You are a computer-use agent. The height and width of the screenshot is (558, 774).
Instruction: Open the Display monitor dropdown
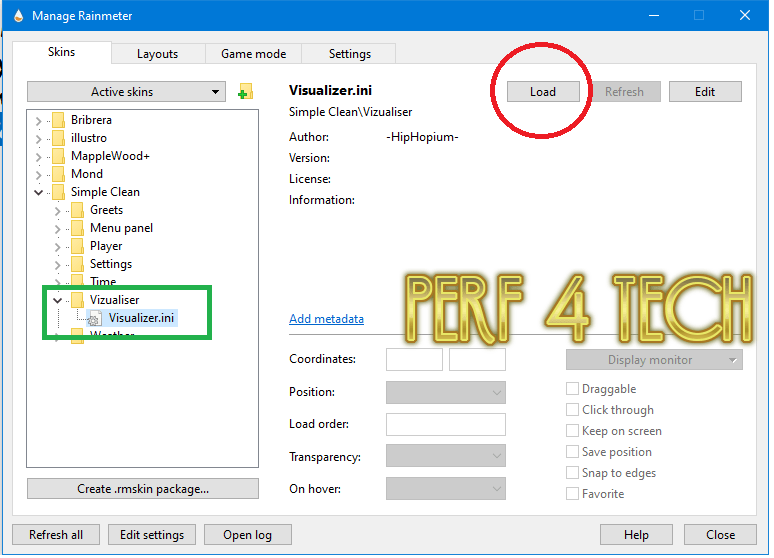(655, 360)
